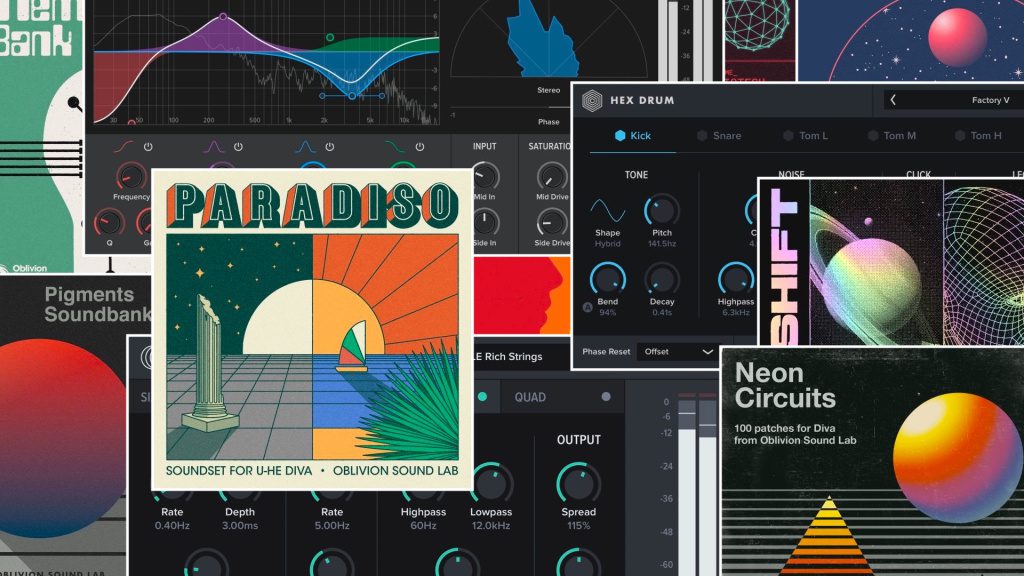Click the Spread output knob at 115%
Screen dimensions: 1024x576
[578, 483]
